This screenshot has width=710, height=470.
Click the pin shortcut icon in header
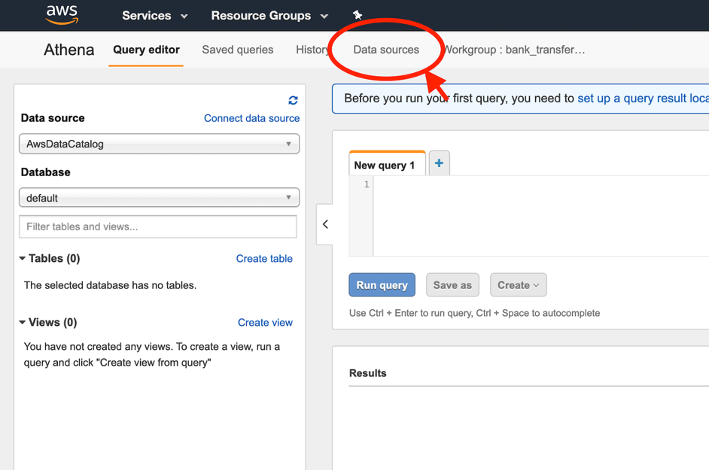358,15
